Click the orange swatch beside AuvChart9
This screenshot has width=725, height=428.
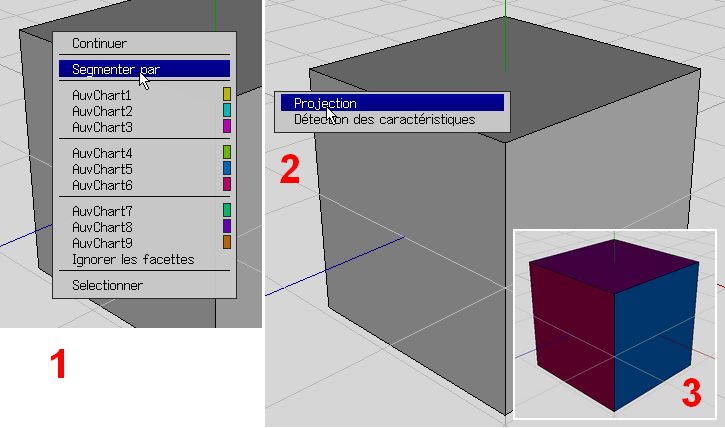tap(227, 242)
